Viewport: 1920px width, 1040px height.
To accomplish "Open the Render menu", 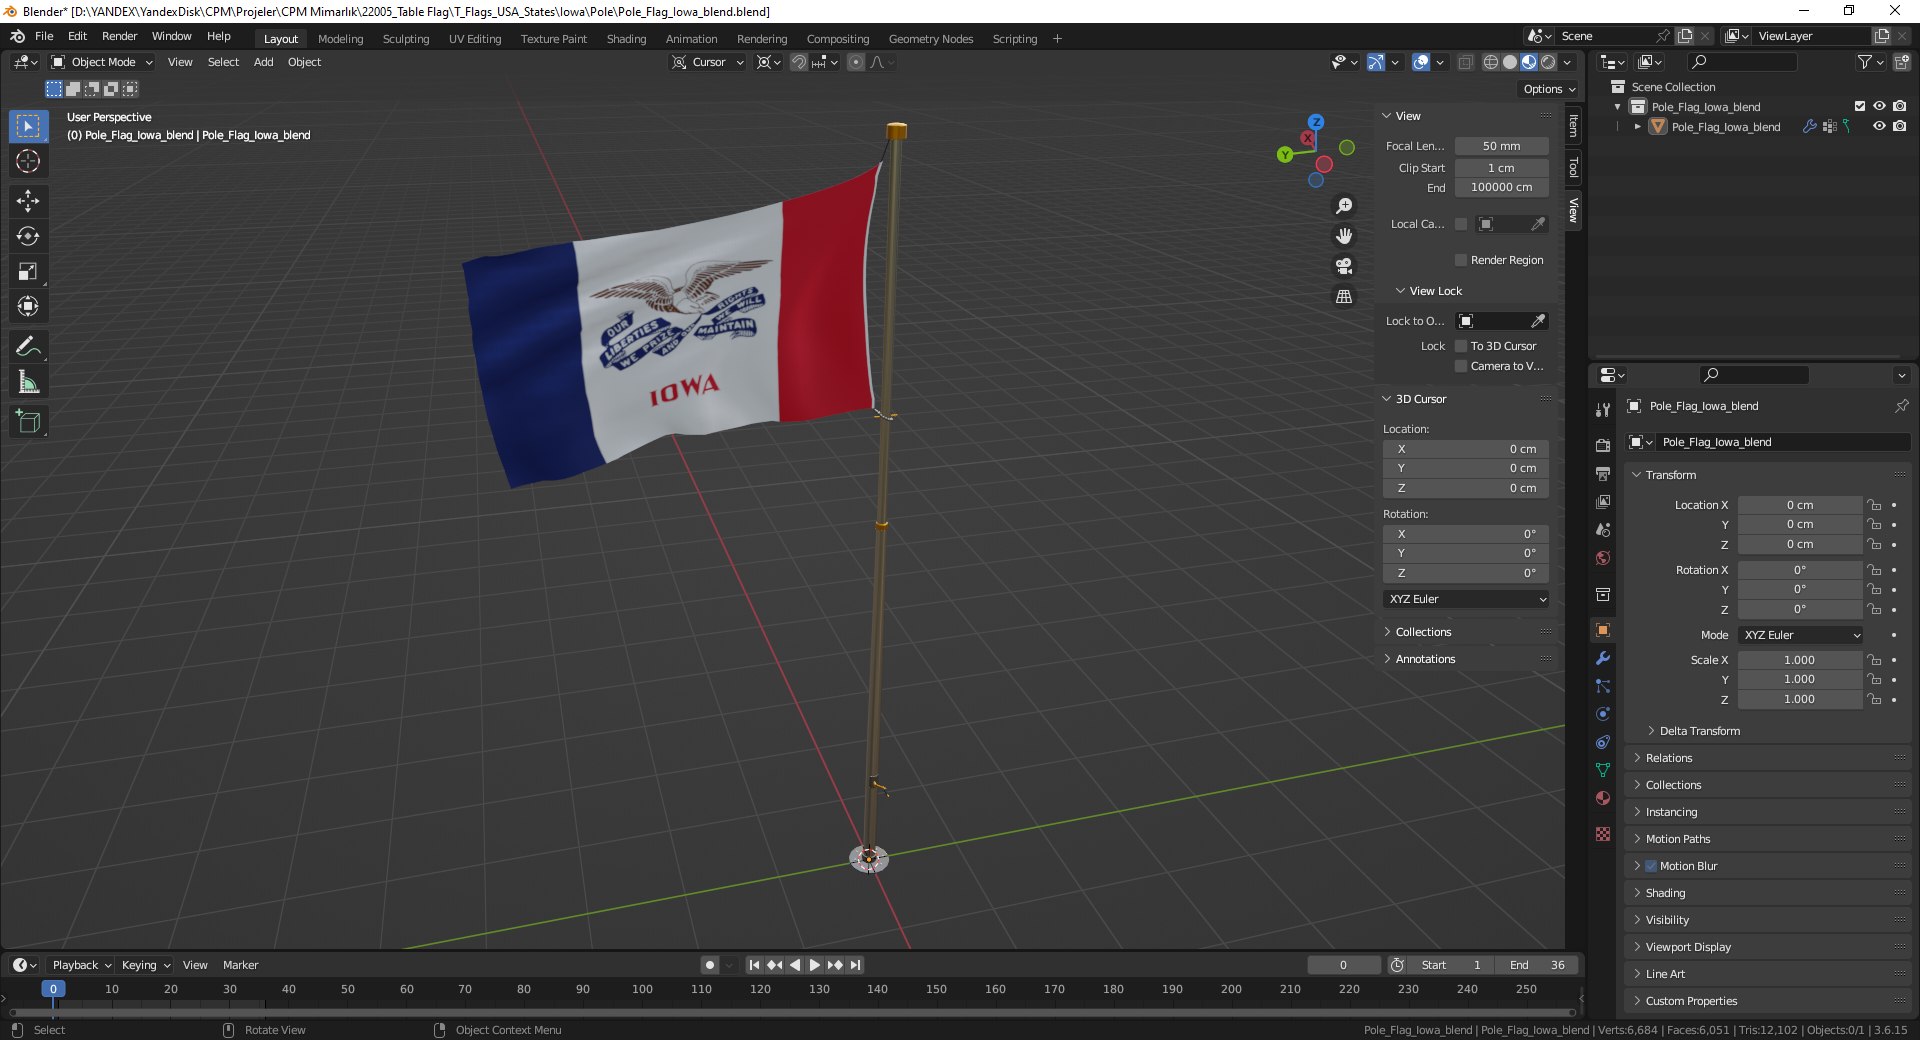I will pyautogui.click(x=119, y=36).
